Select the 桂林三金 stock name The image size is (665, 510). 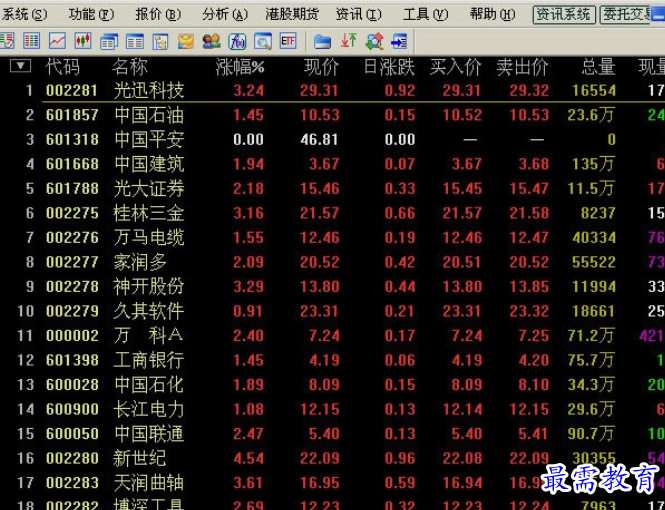[149, 213]
